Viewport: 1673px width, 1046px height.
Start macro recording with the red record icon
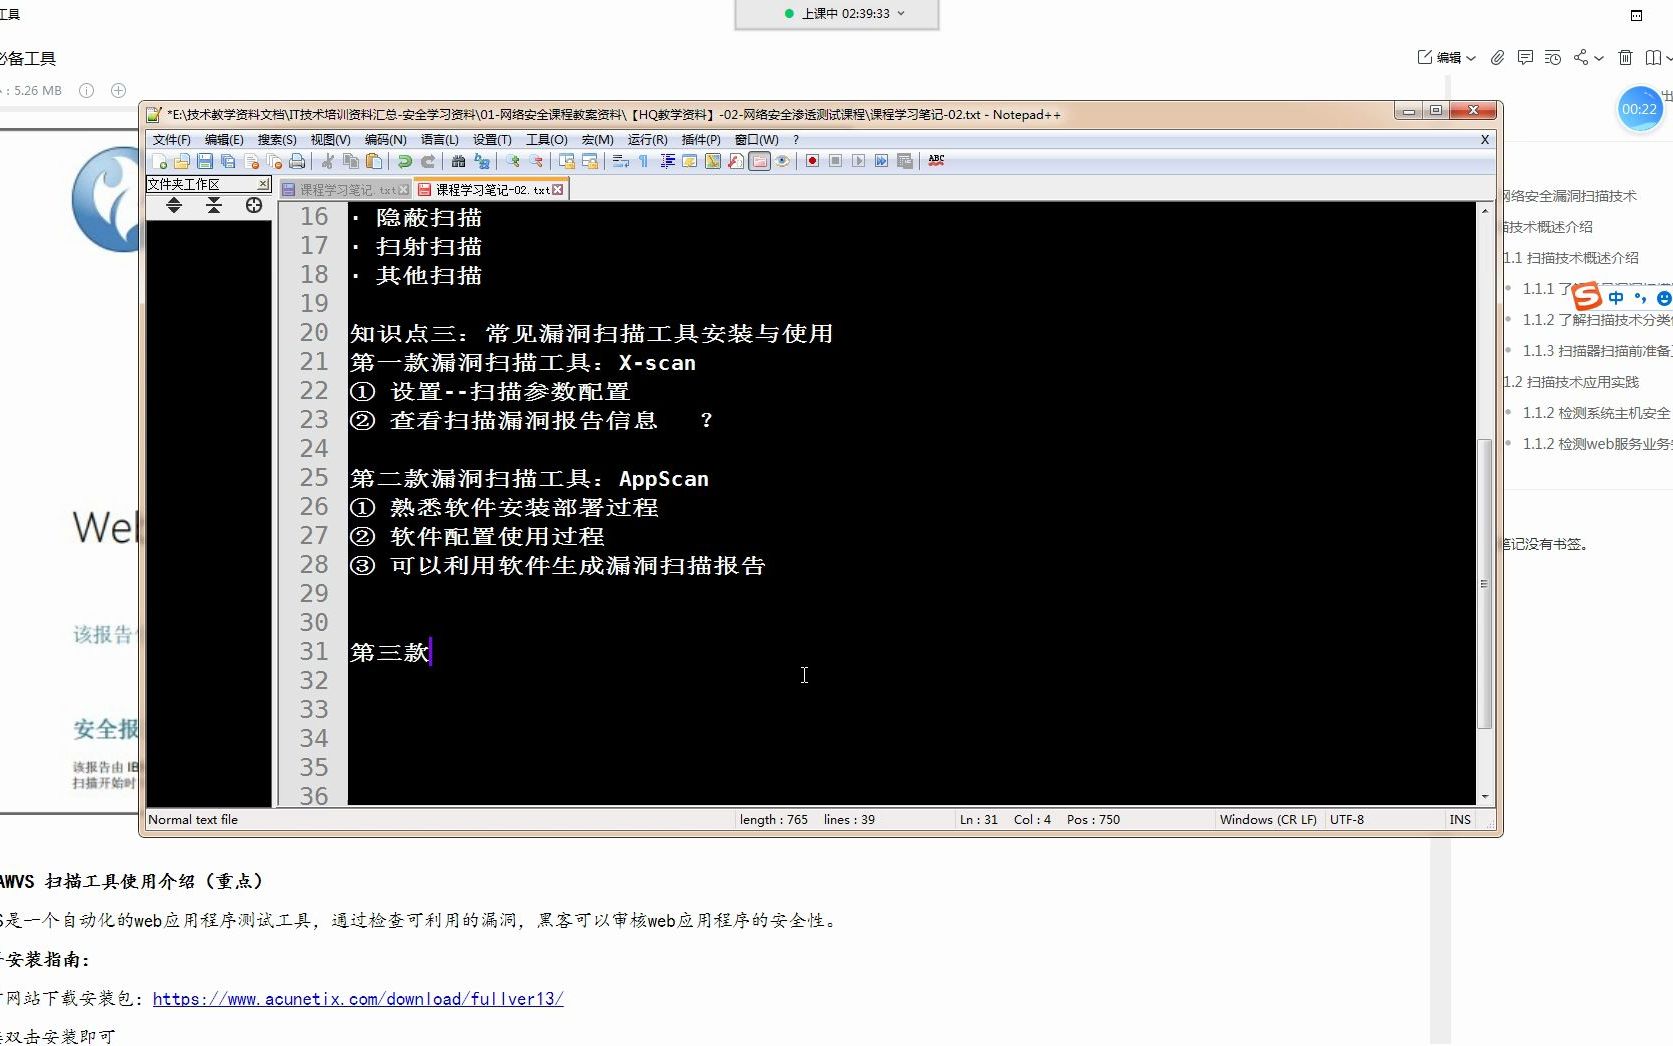coord(811,161)
